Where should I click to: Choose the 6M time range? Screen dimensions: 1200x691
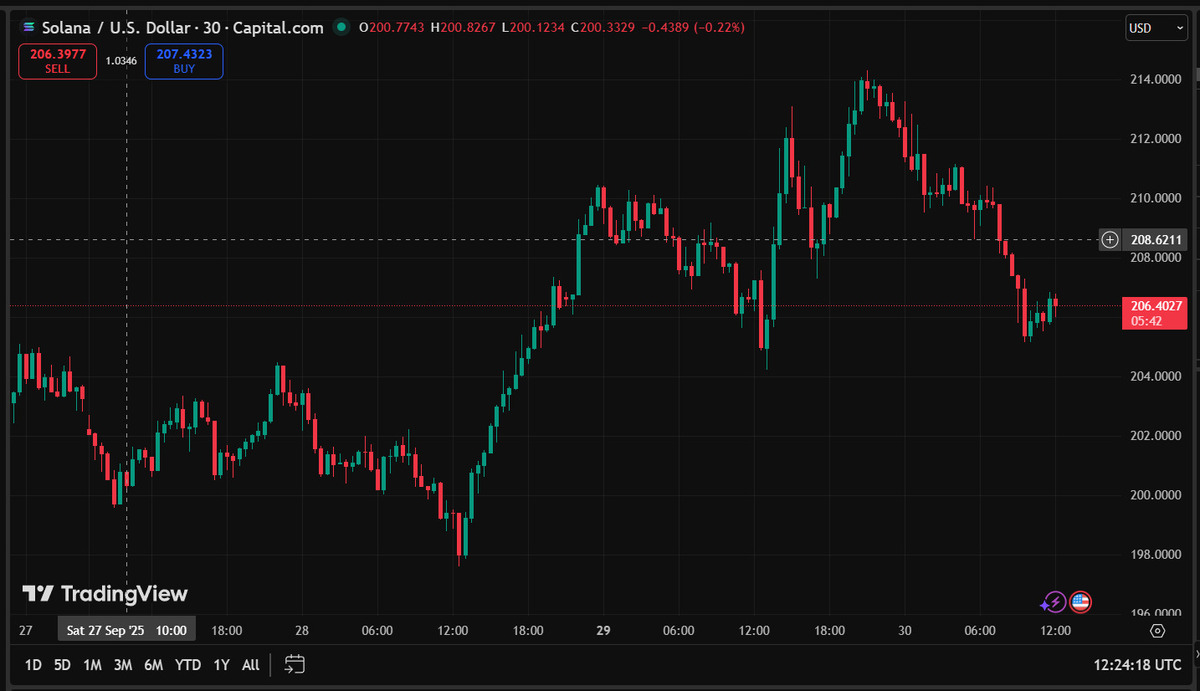pos(153,665)
